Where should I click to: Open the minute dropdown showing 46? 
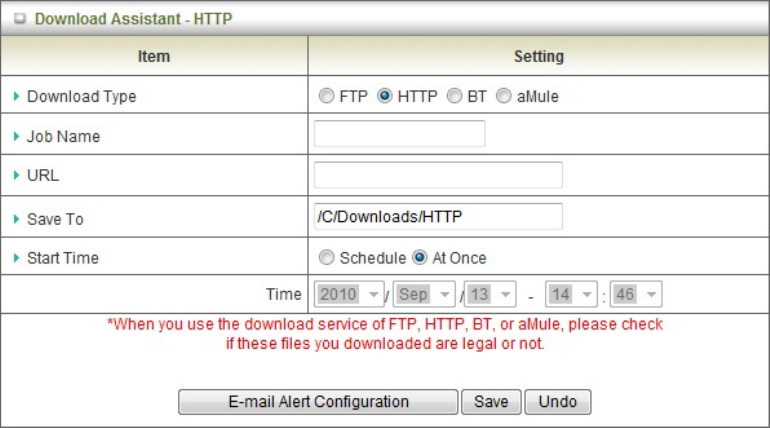pos(637,295)
